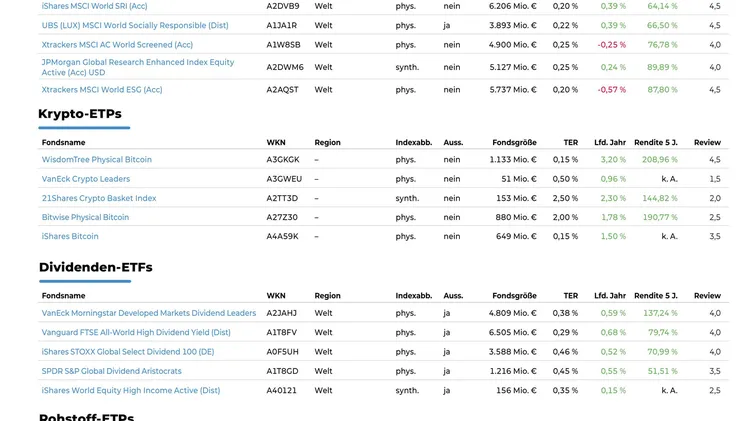
Task: Click Fondsgröße header in Dividenden-ETFs table
Action: (514, 296)
